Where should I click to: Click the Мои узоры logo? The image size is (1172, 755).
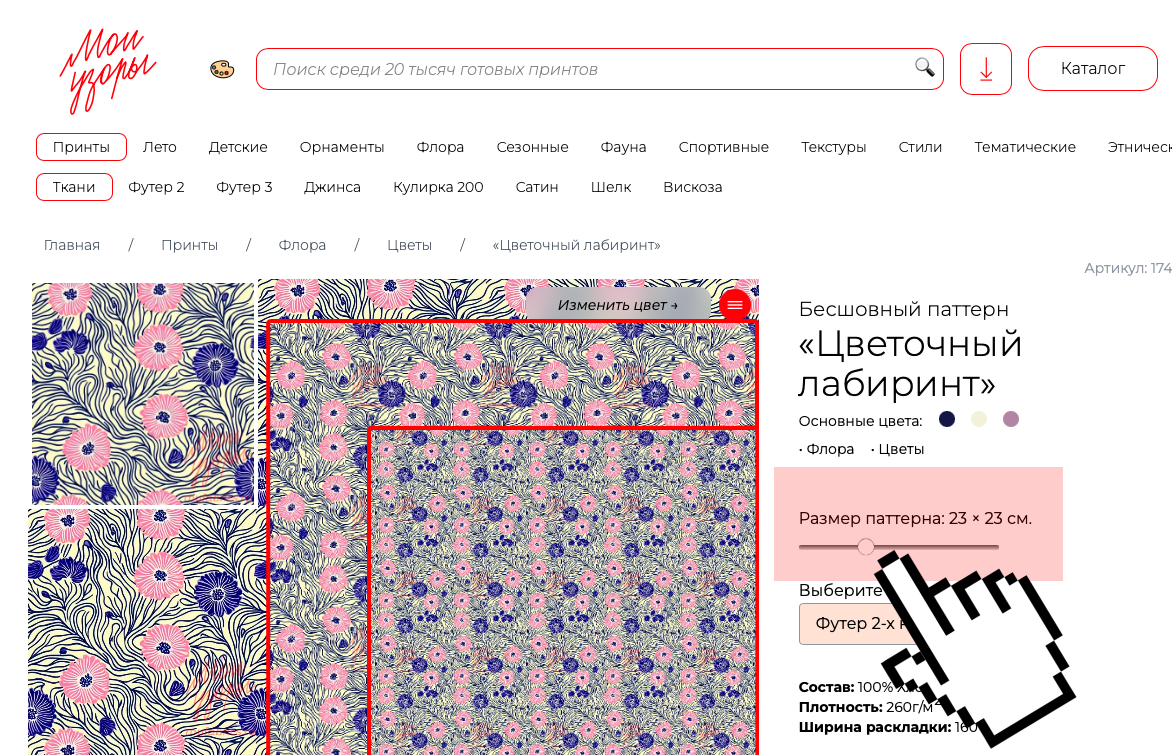[x=107, y=69]
